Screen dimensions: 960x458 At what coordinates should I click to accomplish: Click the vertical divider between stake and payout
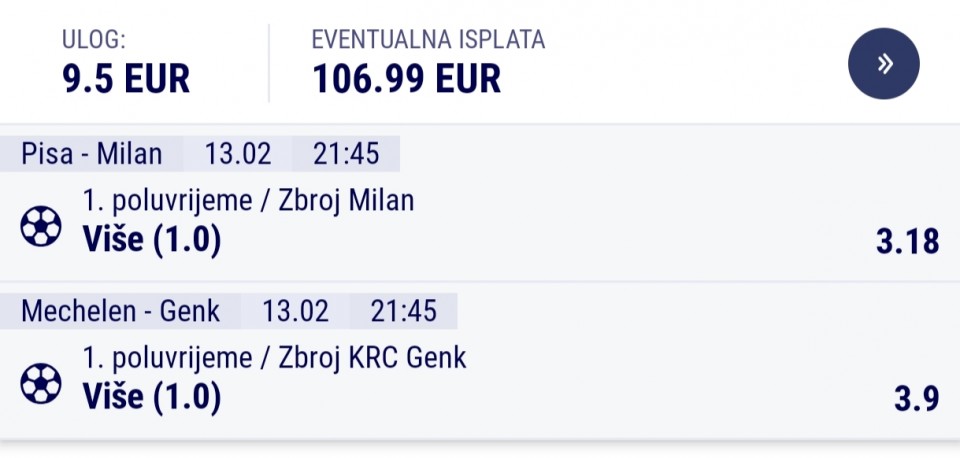[x=269, y=63]
